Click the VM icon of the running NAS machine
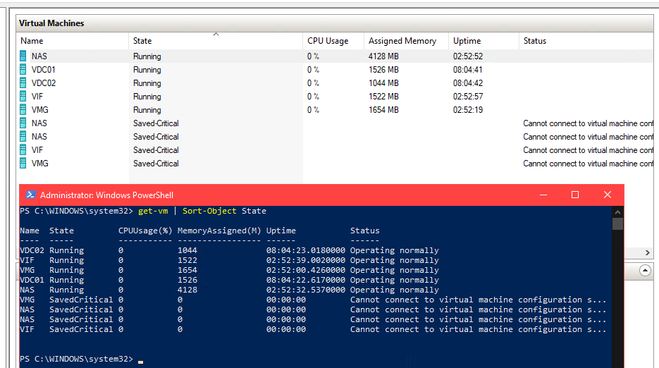Screen dimensions: 659x368 pyautogui.click(x=23, y=56)
